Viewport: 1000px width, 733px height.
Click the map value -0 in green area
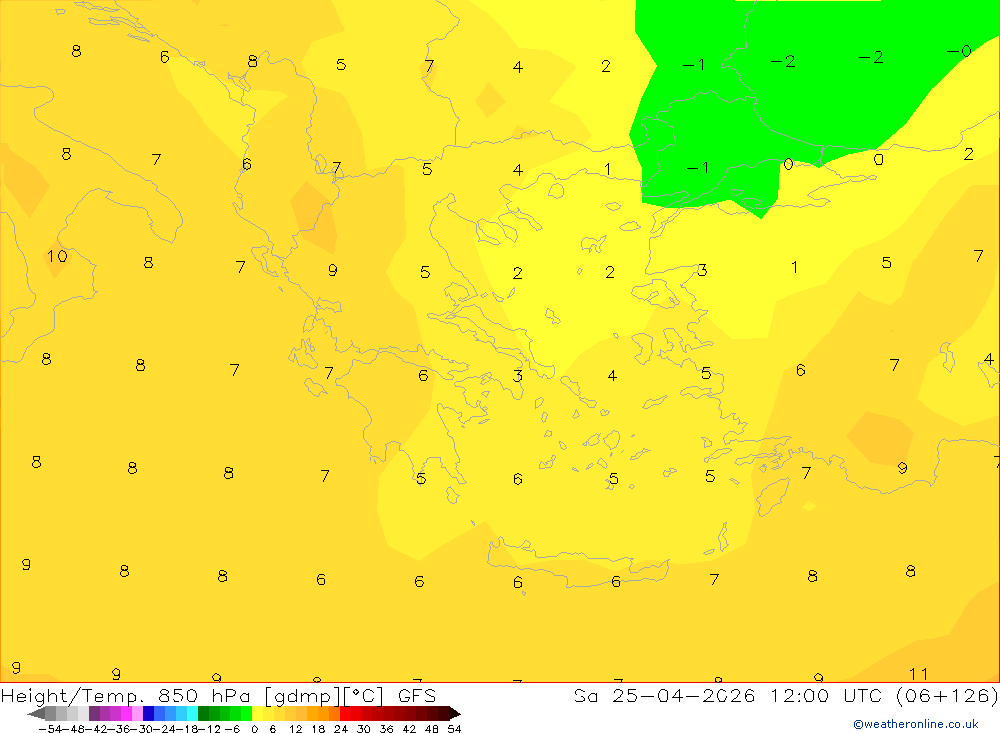[x=959, y=51]
